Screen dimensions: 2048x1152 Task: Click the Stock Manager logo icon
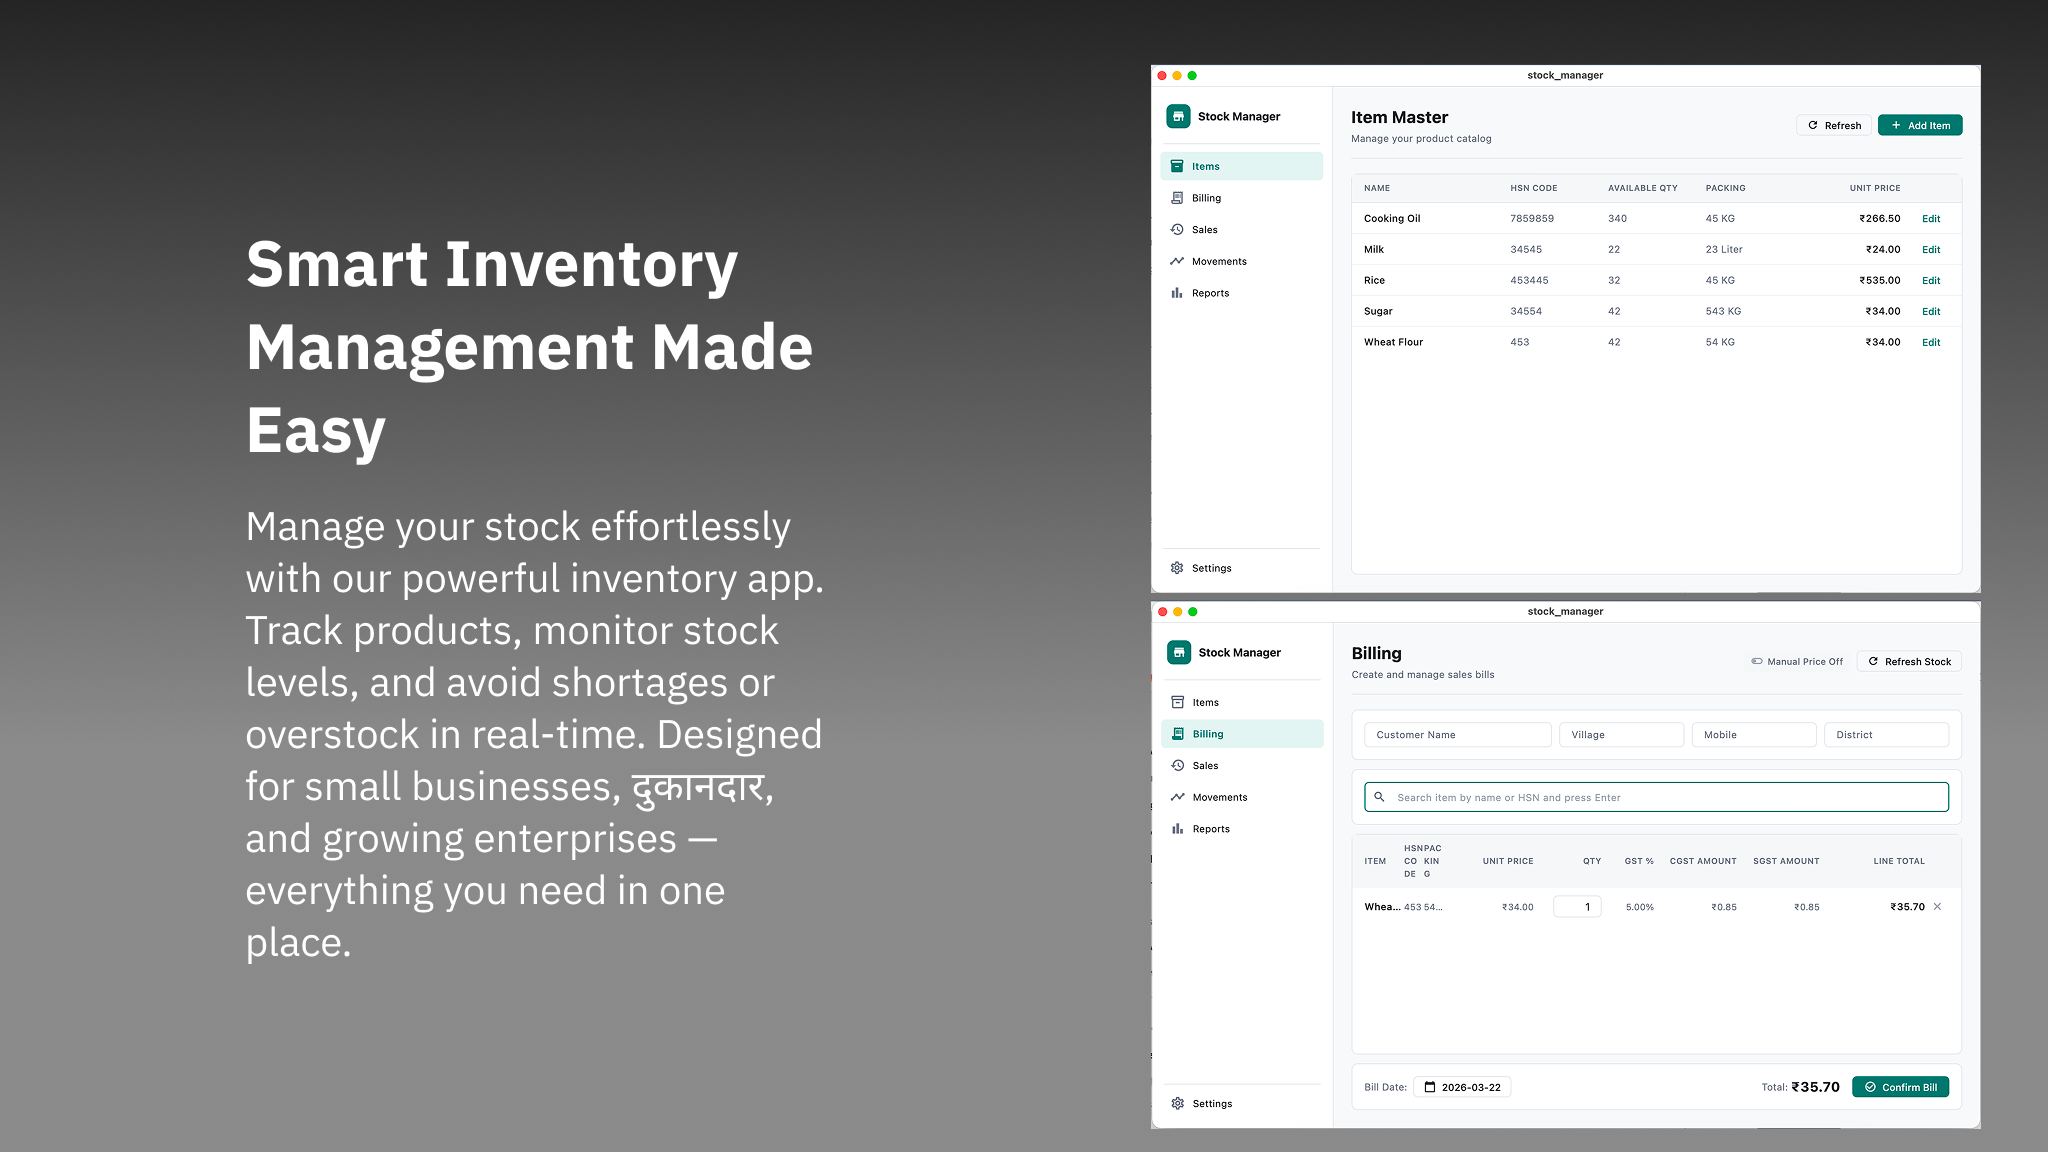tap(1179, 116)
